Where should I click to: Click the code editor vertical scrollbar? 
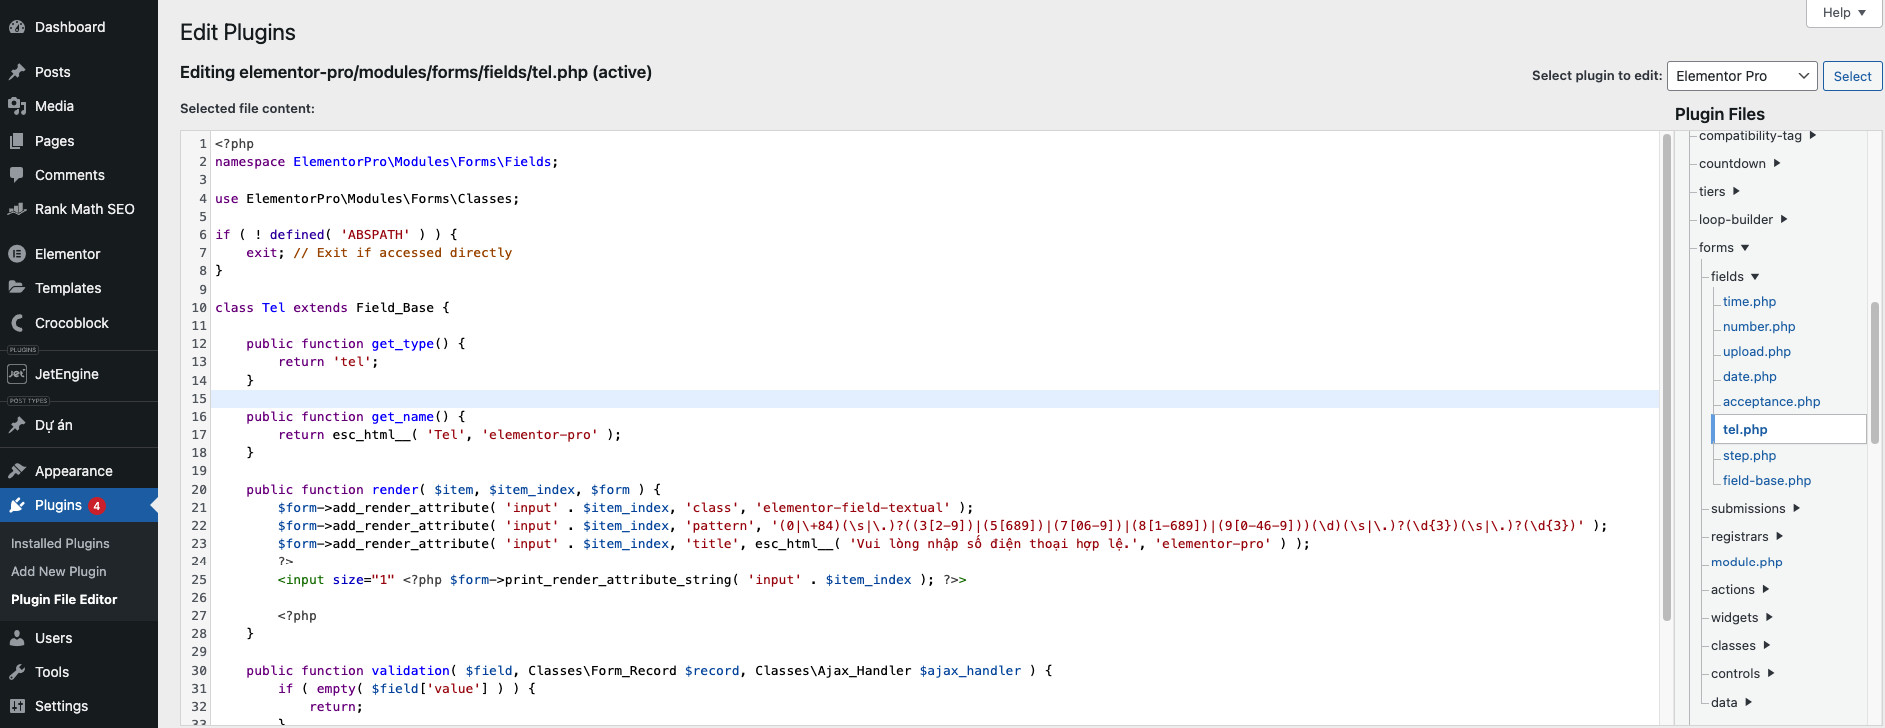point(1666,380)
